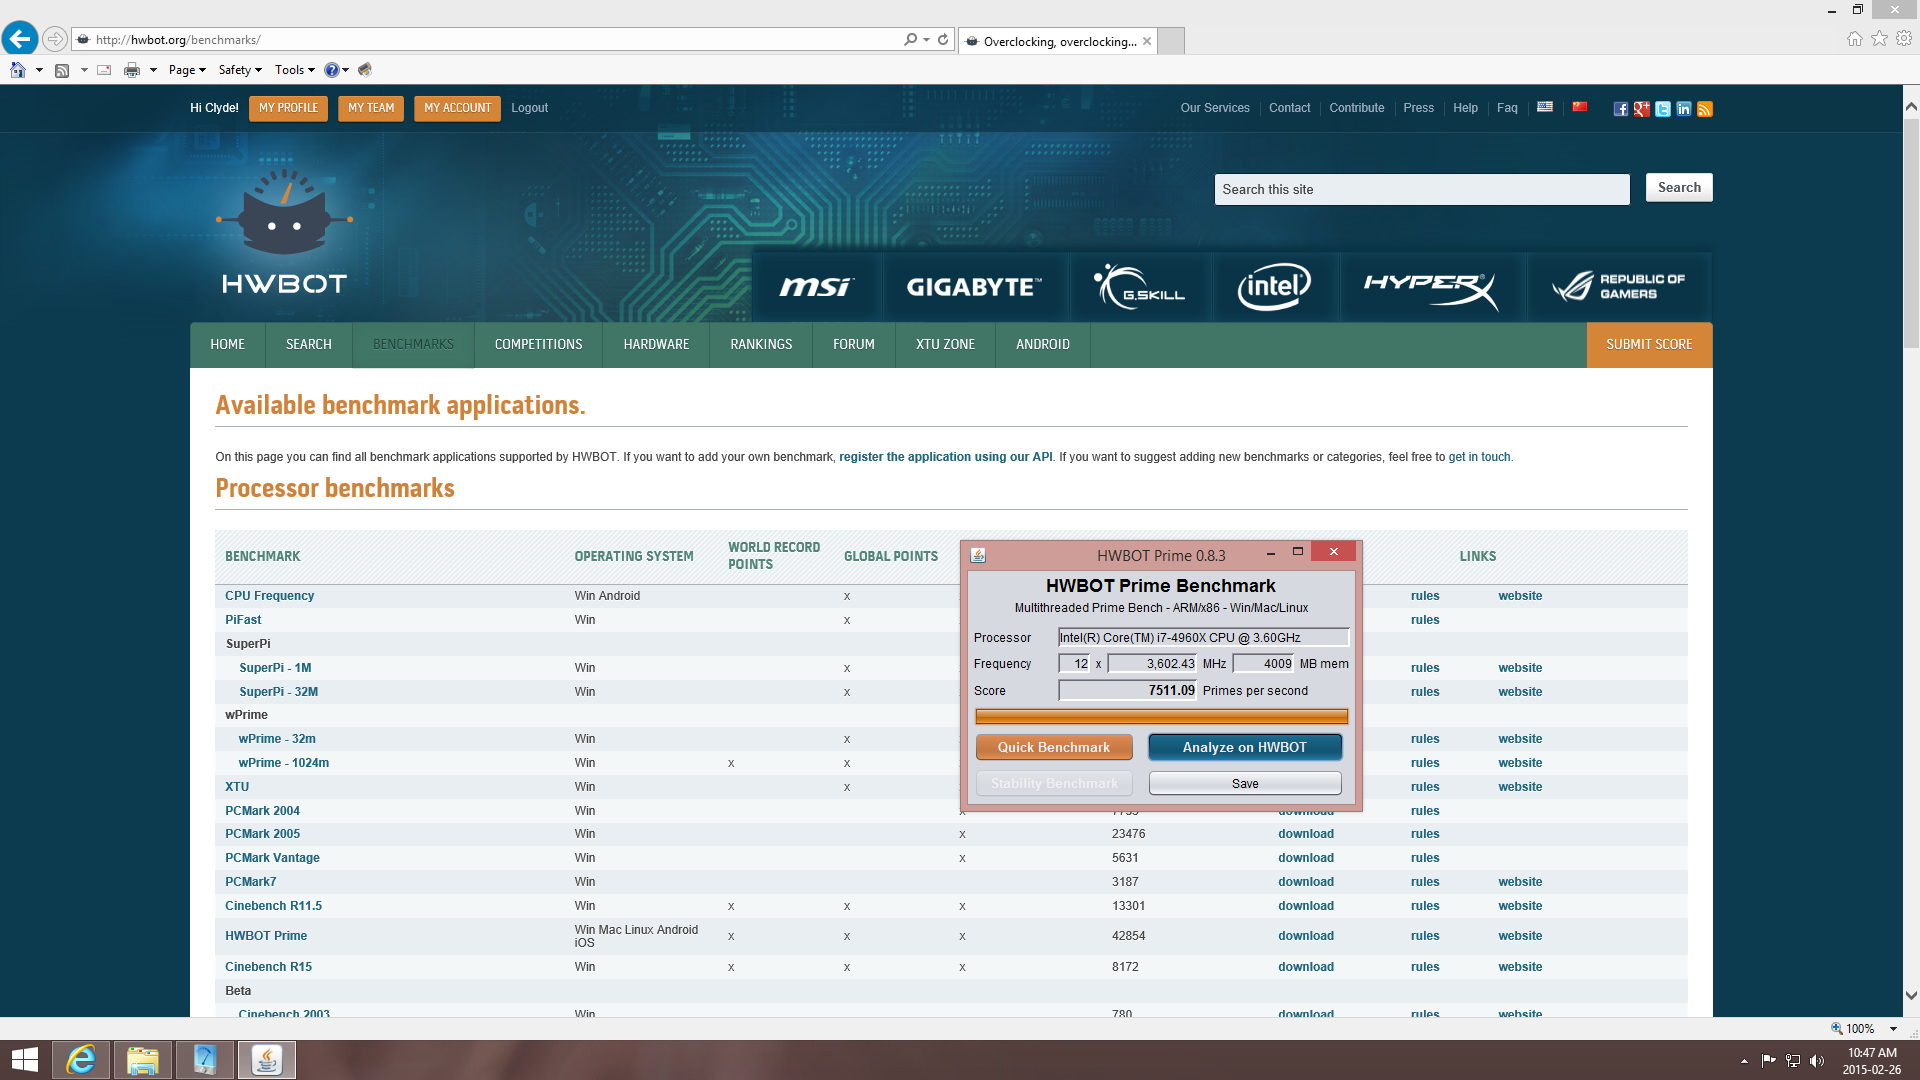Click the G.SKILL sponsor logo
This screenshot has width=1920, height=1080.
click(x=1139, y=287)
